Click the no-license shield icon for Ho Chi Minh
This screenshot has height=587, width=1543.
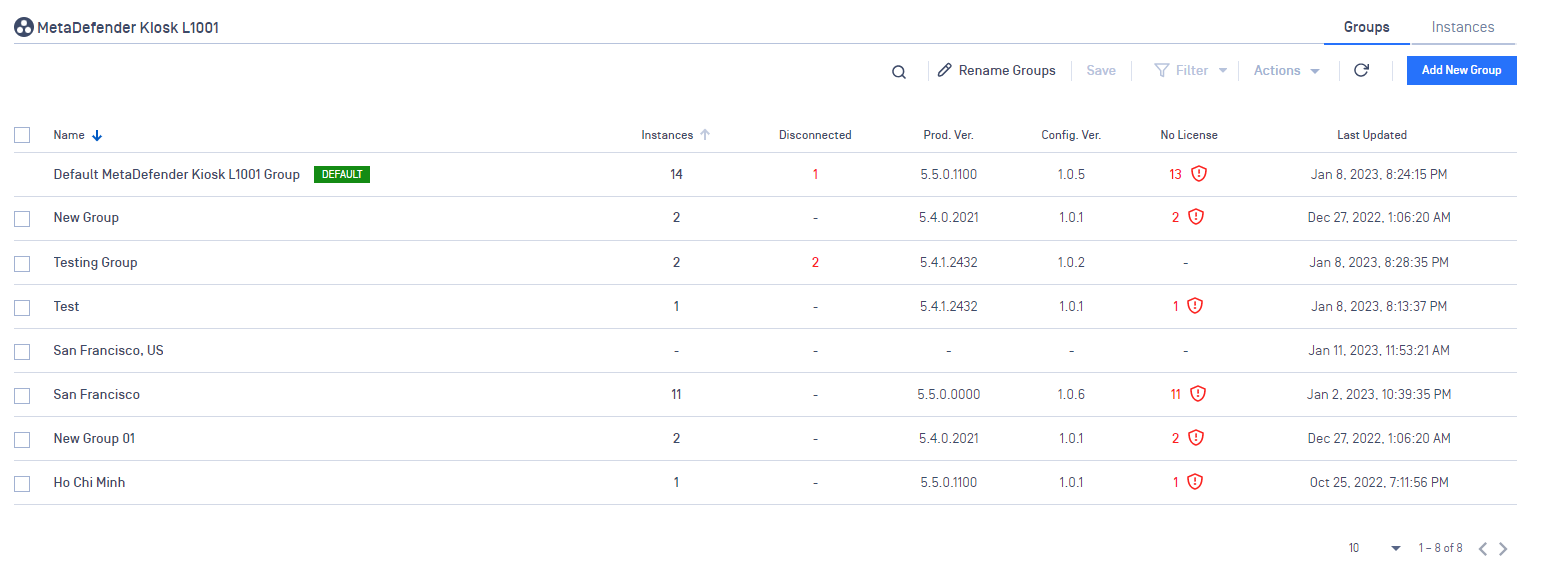1195,482
